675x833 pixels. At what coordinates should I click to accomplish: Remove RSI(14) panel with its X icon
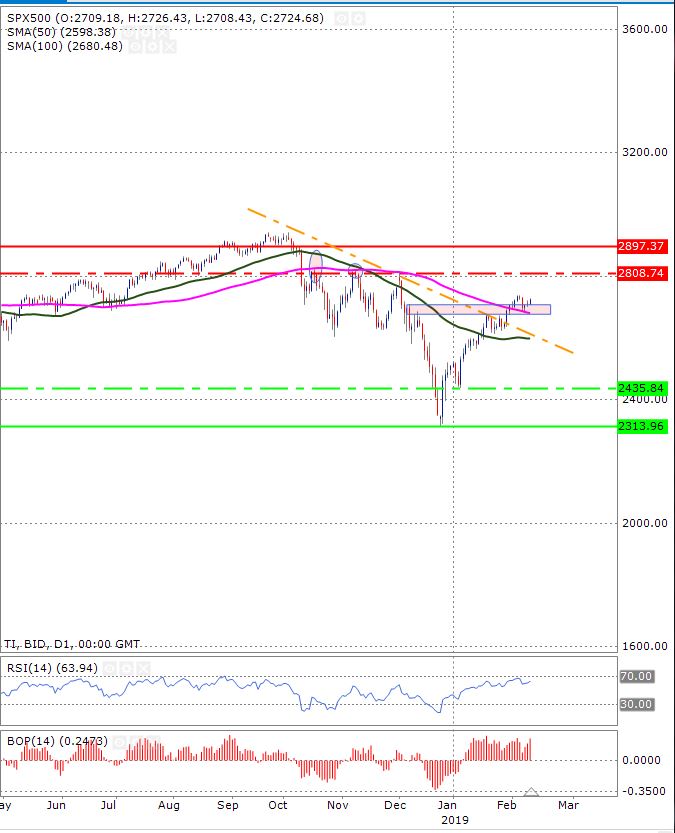143,668
